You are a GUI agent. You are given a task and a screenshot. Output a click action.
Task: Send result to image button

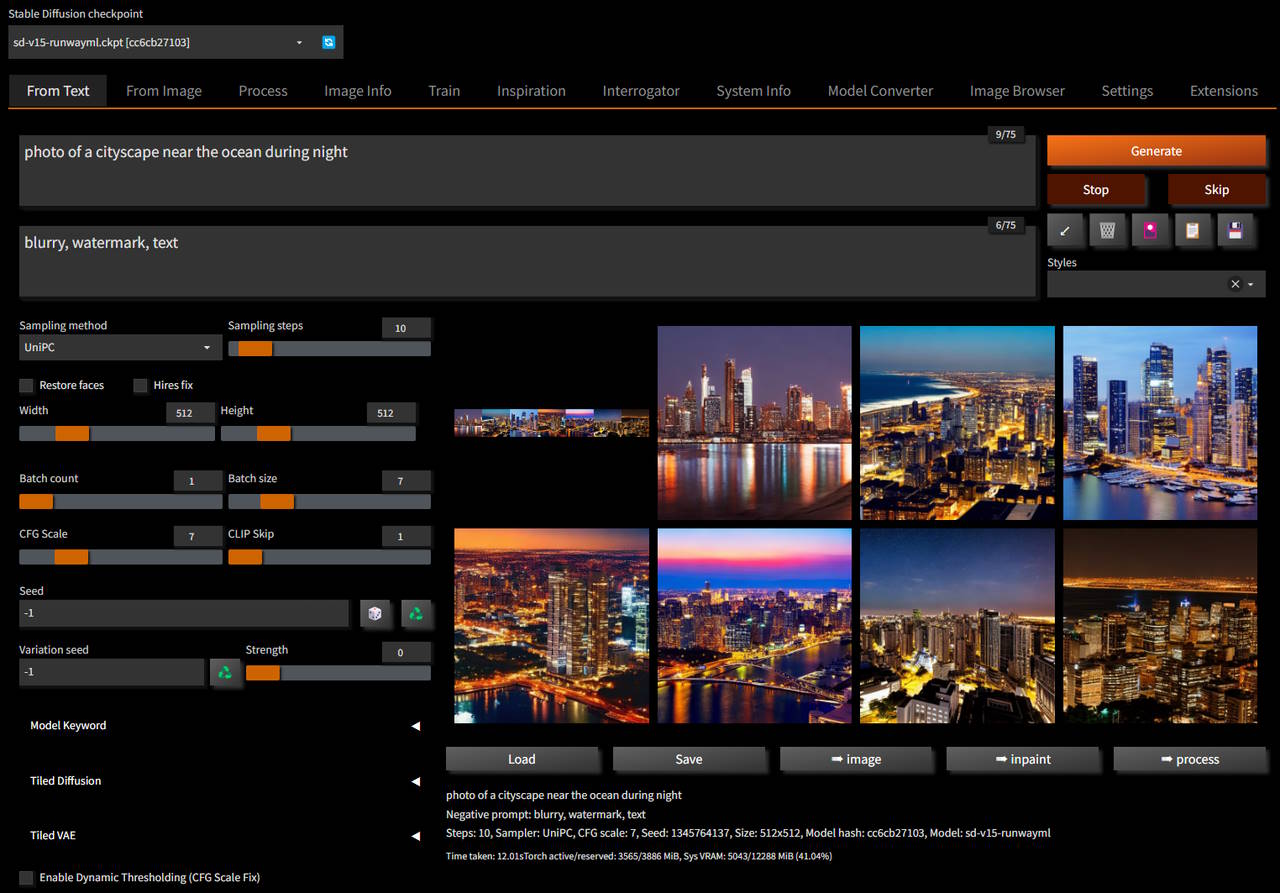[856, 759]
